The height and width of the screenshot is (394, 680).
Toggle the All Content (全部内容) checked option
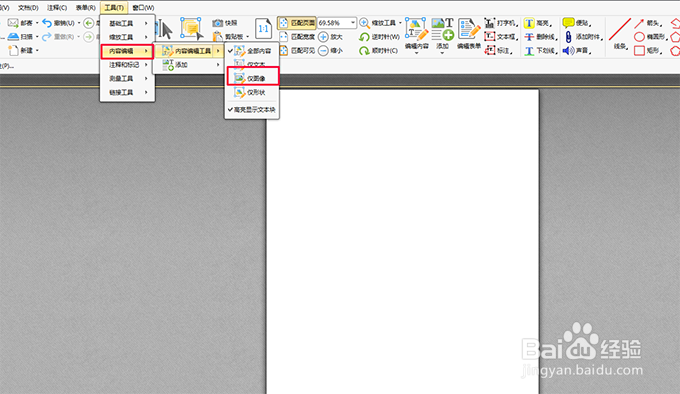(252, 51)
